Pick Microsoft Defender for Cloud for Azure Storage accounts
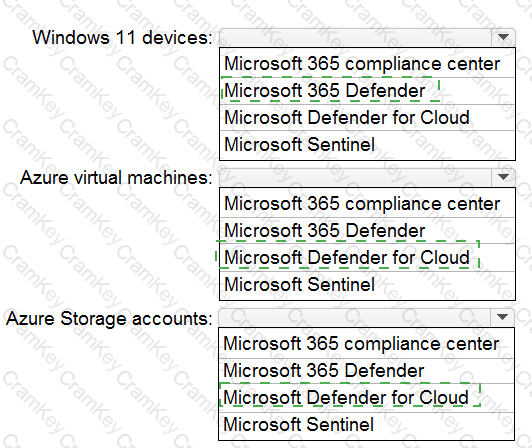Viewport: 532px width, 448px height. pos(366,397)
